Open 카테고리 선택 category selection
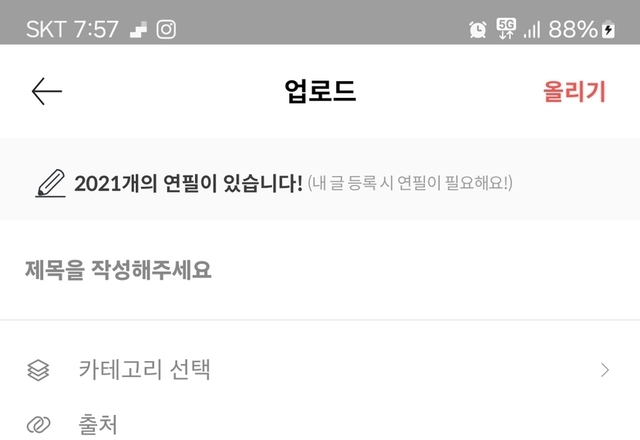Image resolution: width=640 pixels, height=440 pixels. (320, 370)
